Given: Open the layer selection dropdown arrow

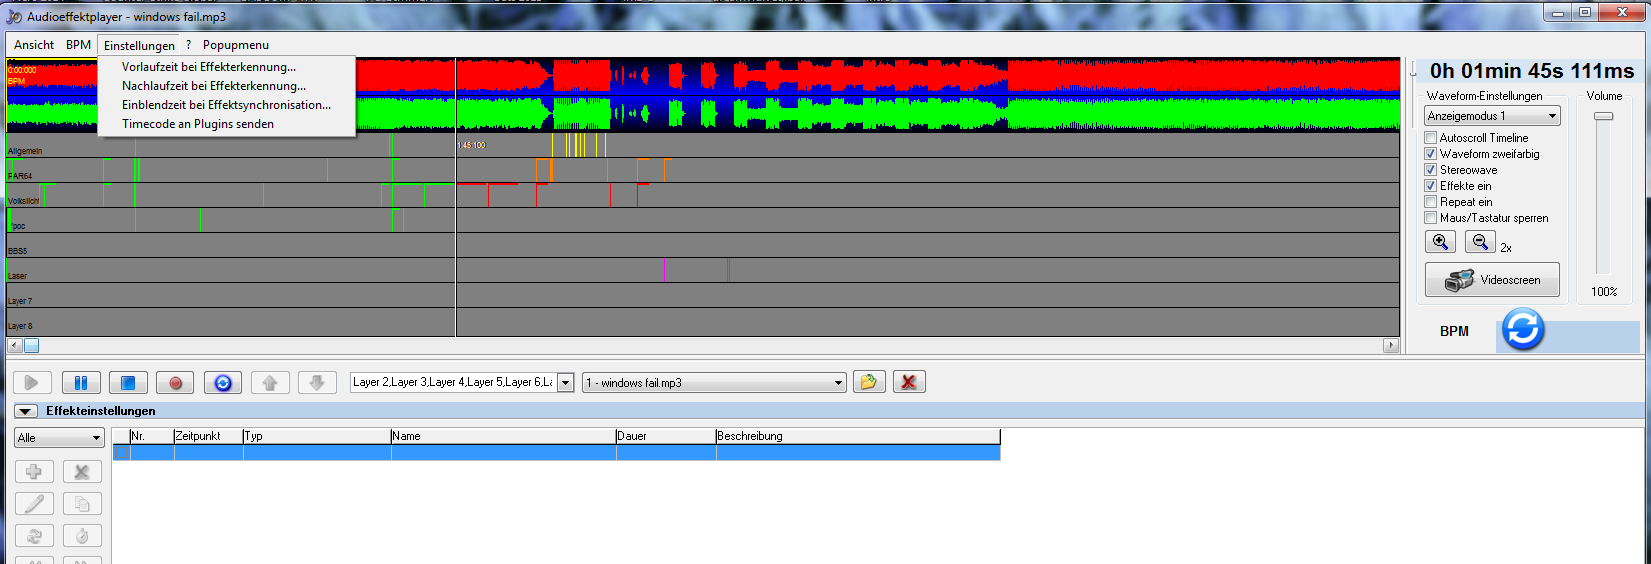Looking at the screenshot, I should pos(566,383).
